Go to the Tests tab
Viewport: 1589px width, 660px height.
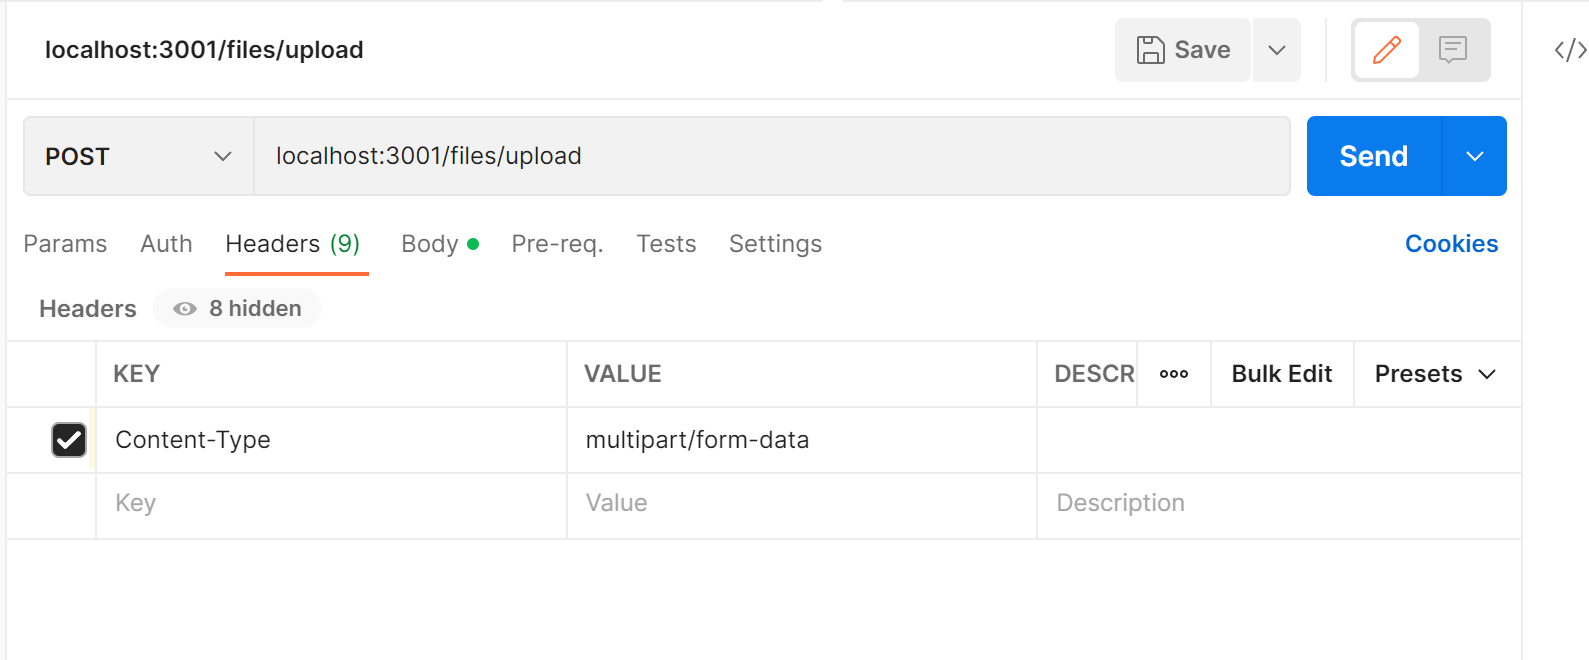[666, 244]
